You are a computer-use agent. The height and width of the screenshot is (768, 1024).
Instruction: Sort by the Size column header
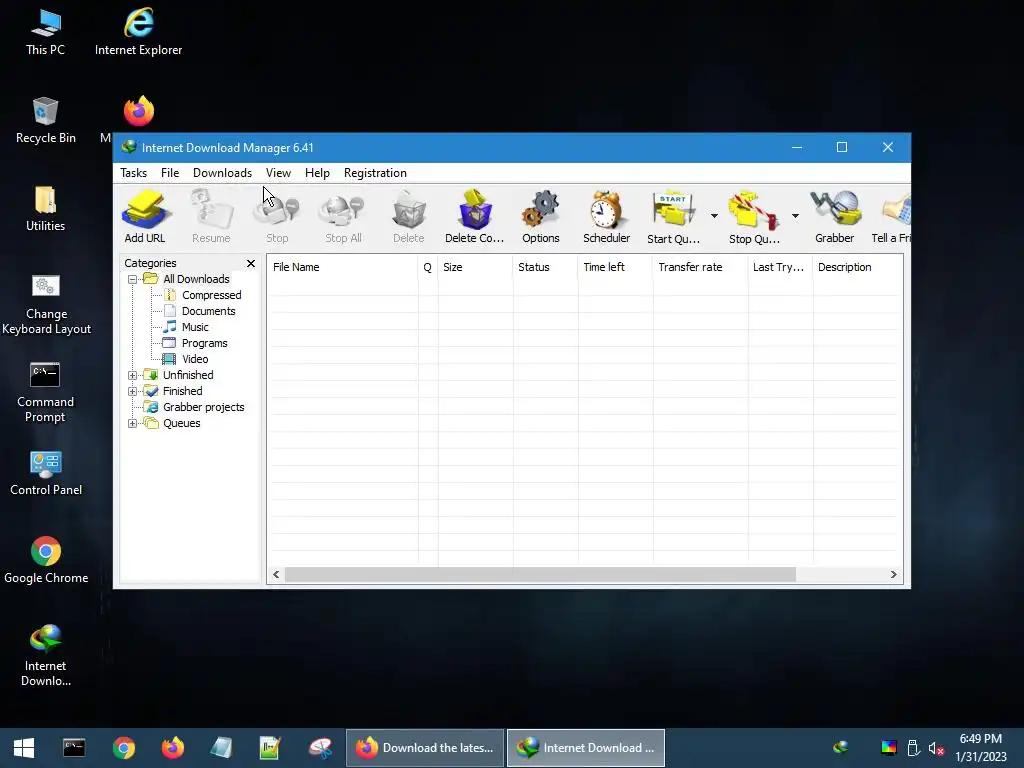point(475,267)
